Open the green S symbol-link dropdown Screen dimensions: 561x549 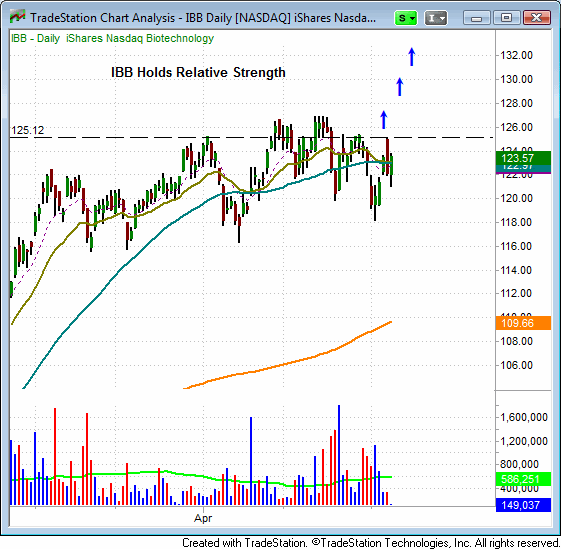click(x=406, y=18)
